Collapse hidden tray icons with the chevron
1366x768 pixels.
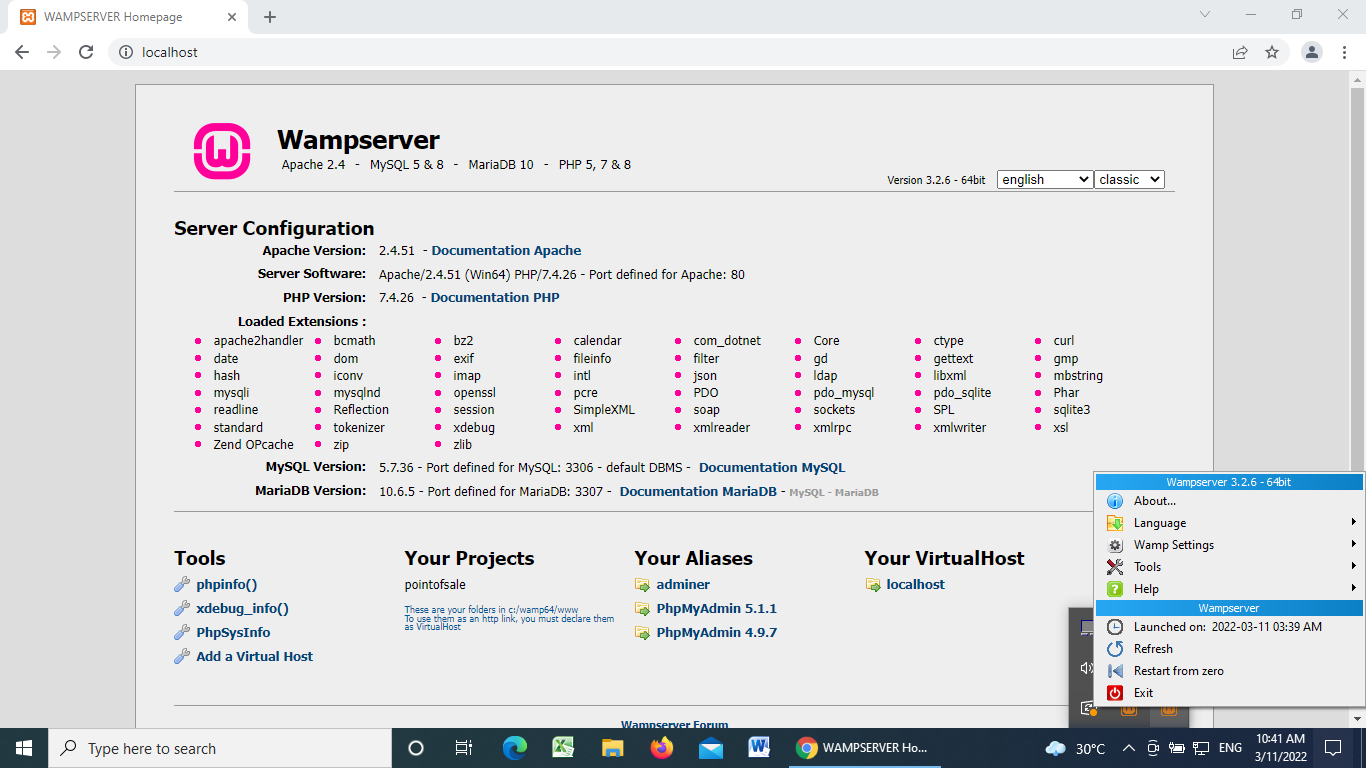(1128, 748)
